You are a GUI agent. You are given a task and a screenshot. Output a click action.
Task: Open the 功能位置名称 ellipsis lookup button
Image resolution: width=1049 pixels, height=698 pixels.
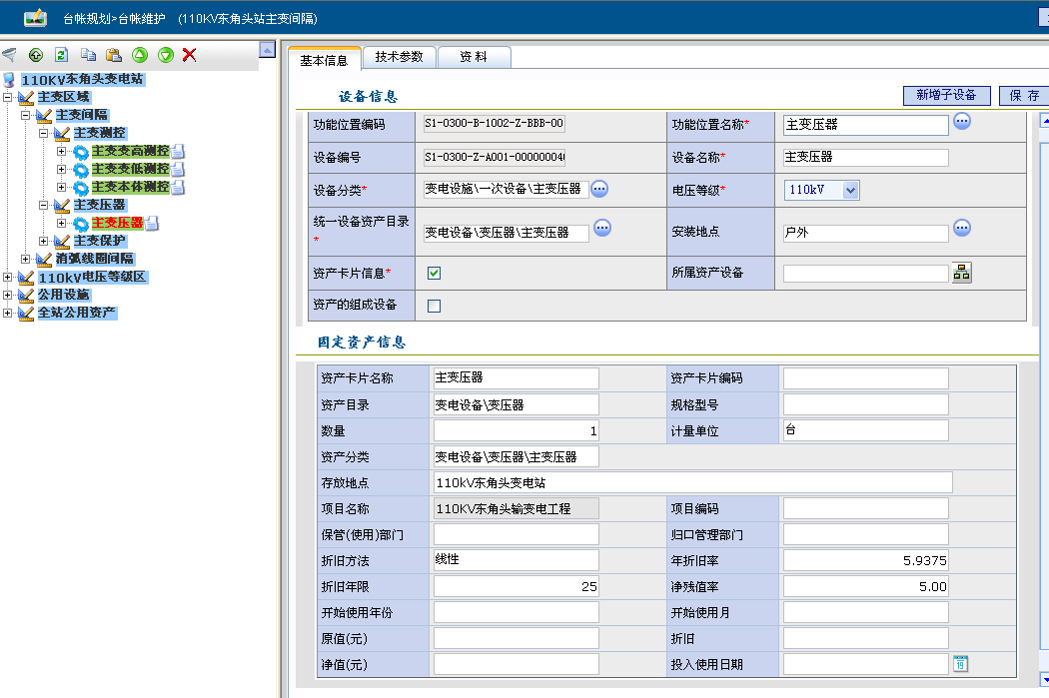point(962,122)
